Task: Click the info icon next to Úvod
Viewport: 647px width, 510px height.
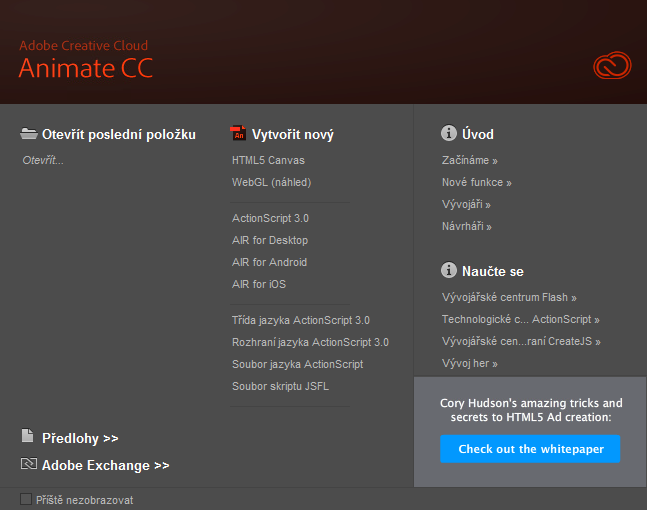Action: coord(449,134)
